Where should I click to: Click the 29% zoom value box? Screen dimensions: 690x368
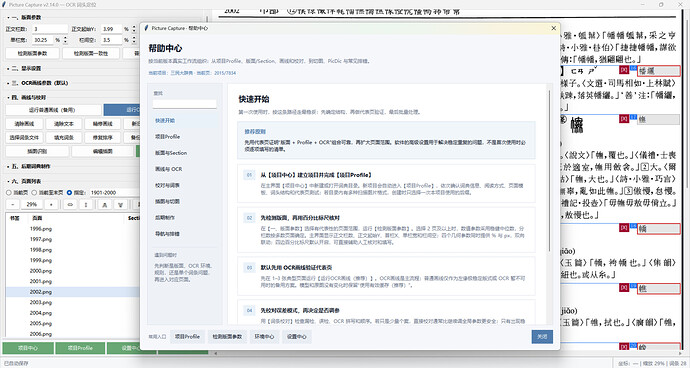point(32,205)
